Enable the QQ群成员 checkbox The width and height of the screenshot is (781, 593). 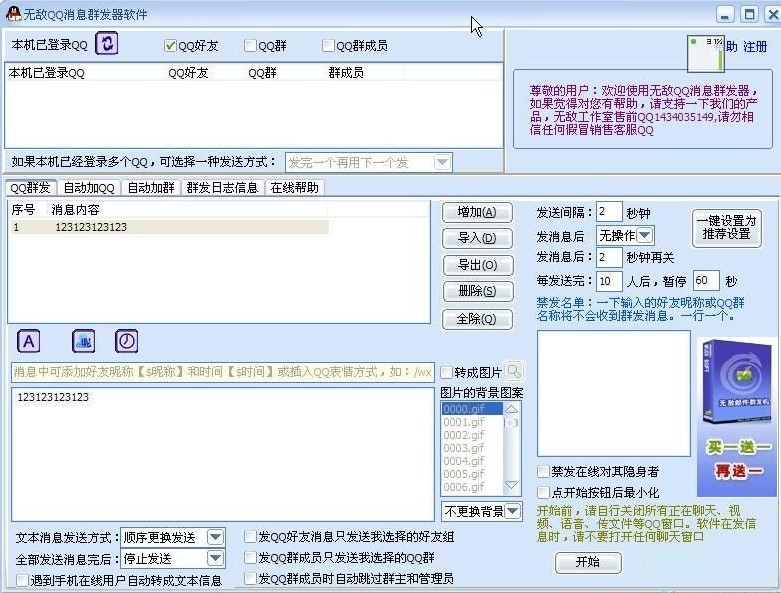[328, 46]
